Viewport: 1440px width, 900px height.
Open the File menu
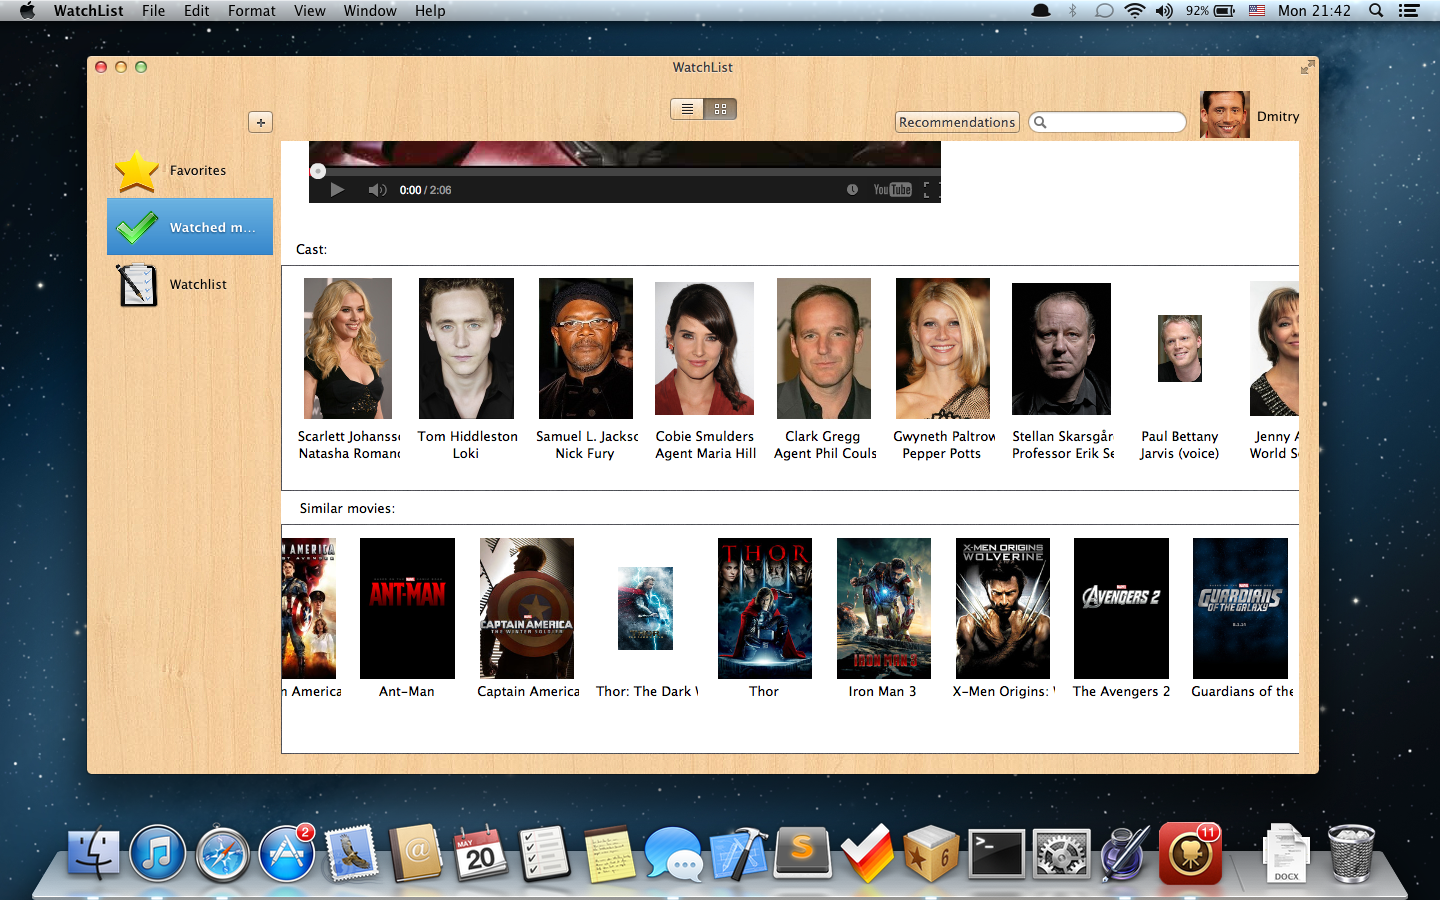154,10
